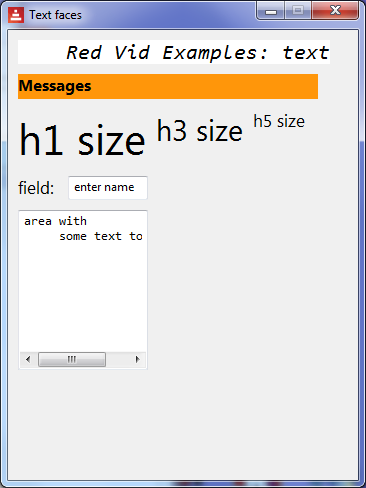This screenshot has width=366, height=488.
Task: Click the red app icon in title bar
Action: click(16, 15)
